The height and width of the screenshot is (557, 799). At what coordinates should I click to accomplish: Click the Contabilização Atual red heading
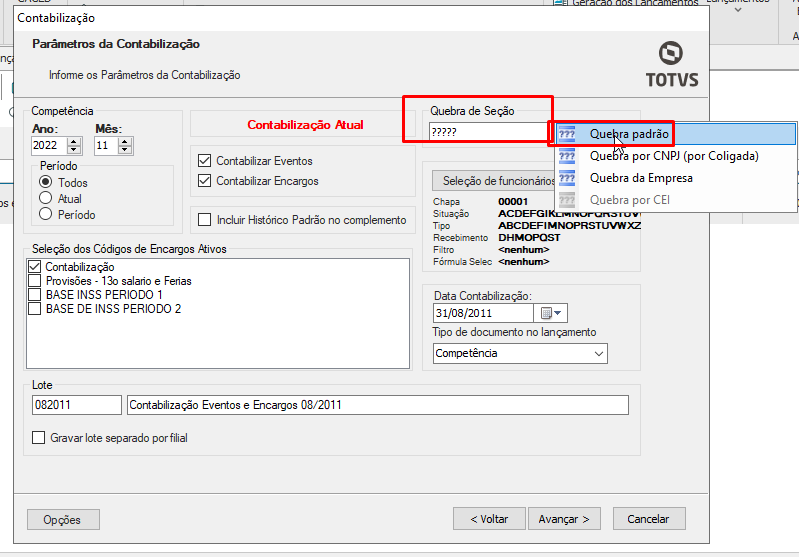[x=305, y=125]
